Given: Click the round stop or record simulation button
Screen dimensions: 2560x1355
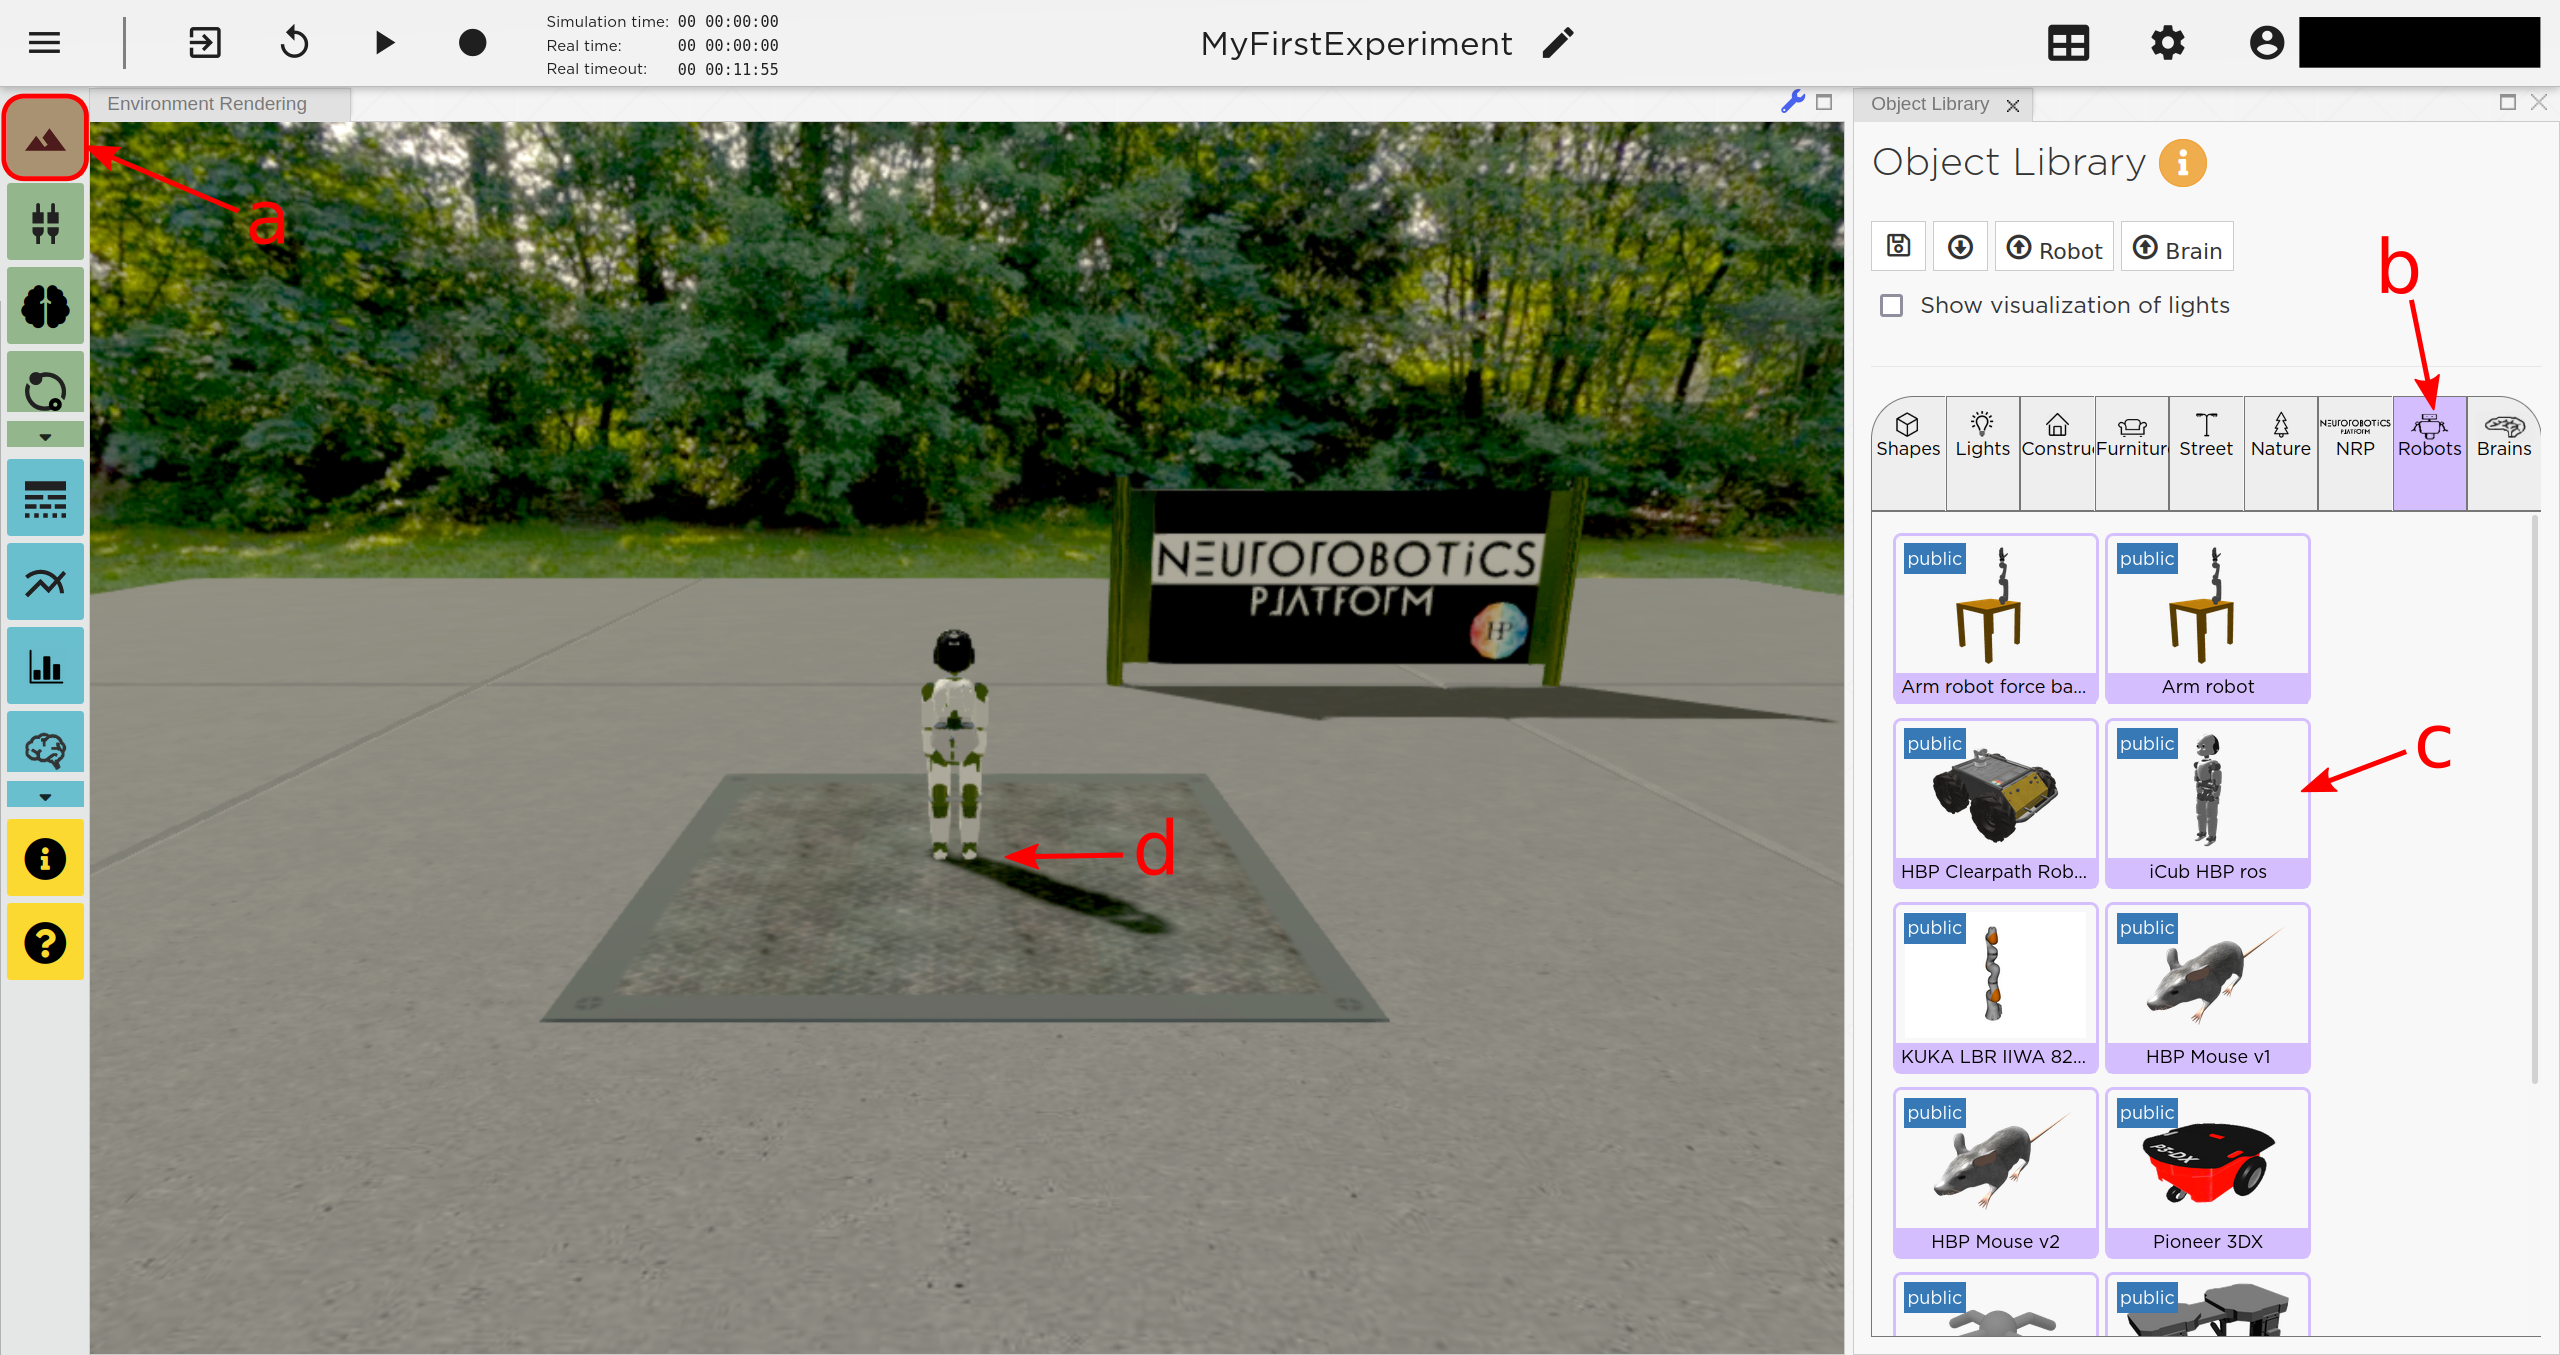Looking at the screenshot, I should tap(472, 42).
